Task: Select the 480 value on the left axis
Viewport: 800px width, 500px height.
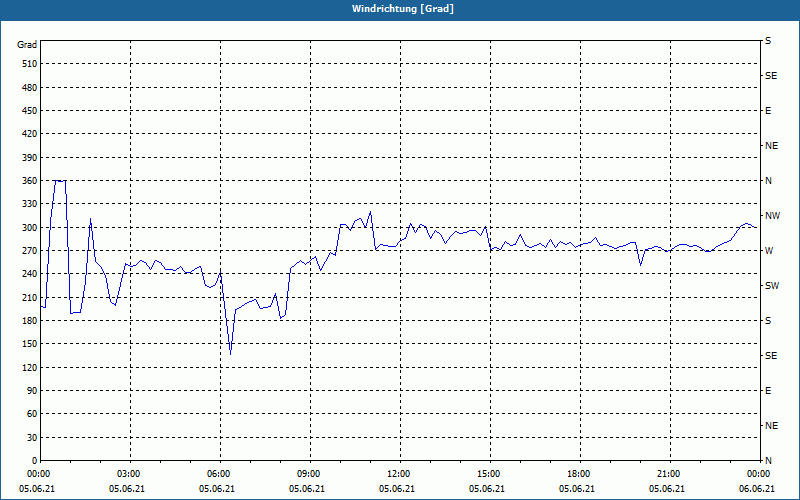Action: (30, 87)
